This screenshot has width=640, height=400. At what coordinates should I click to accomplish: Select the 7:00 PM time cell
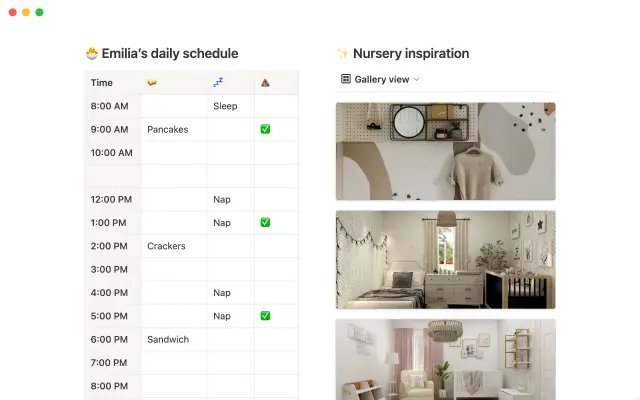click(113, 362)
